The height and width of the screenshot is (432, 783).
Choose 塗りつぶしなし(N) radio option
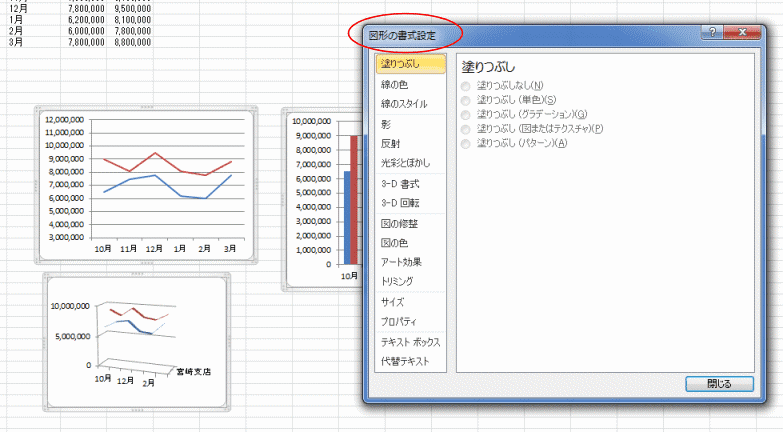tap(465, 86)
